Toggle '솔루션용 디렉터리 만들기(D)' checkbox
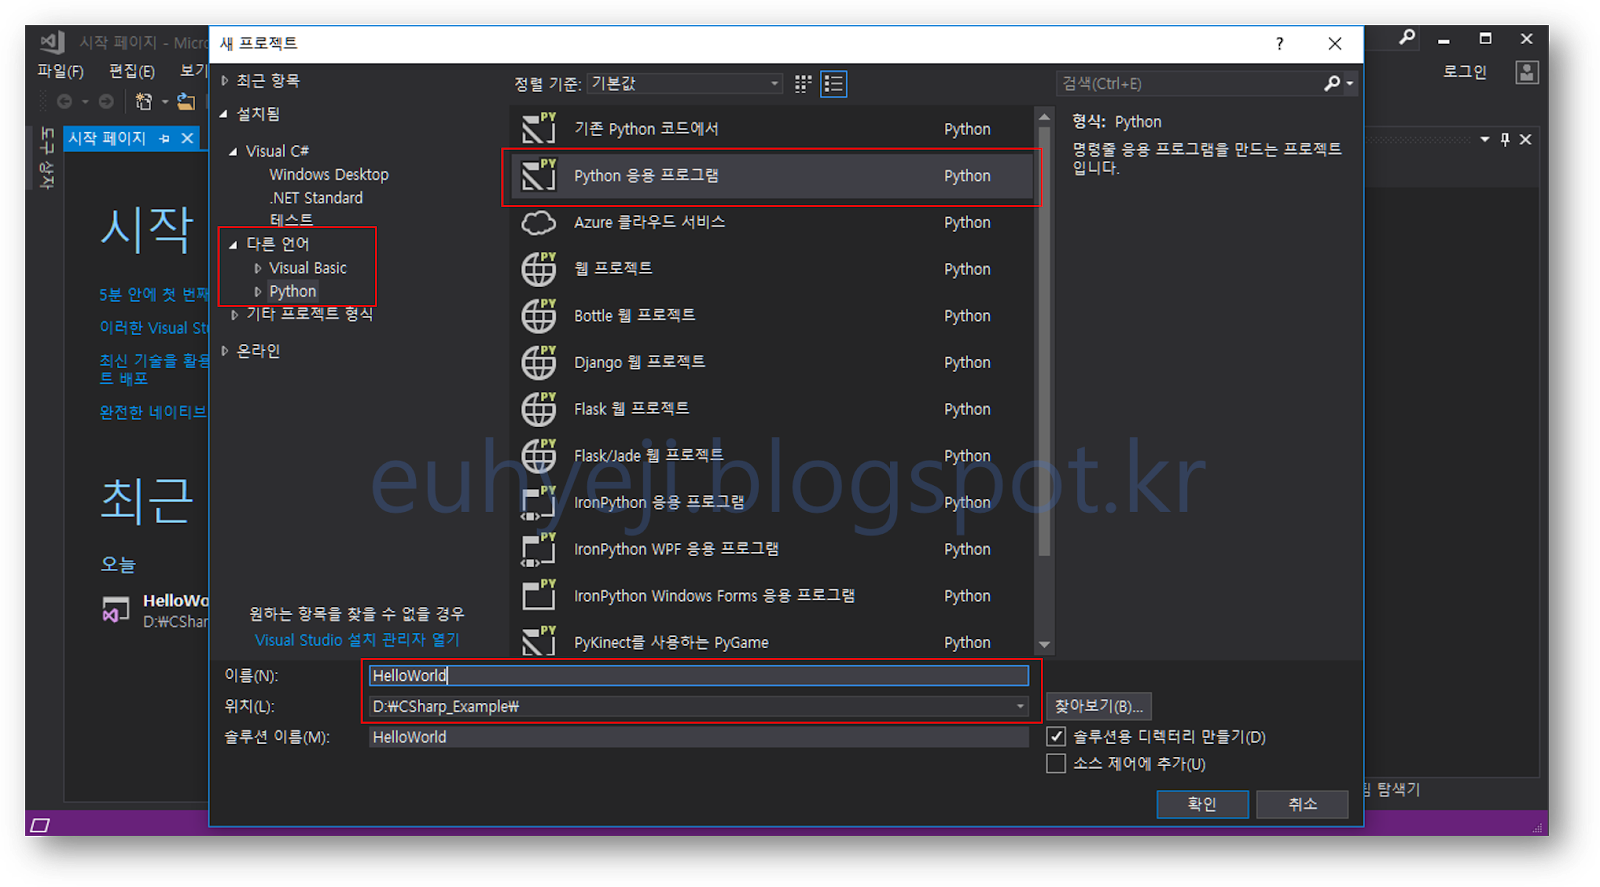The height and width of the screenshot is (887, 1600). pos(1056,736)
